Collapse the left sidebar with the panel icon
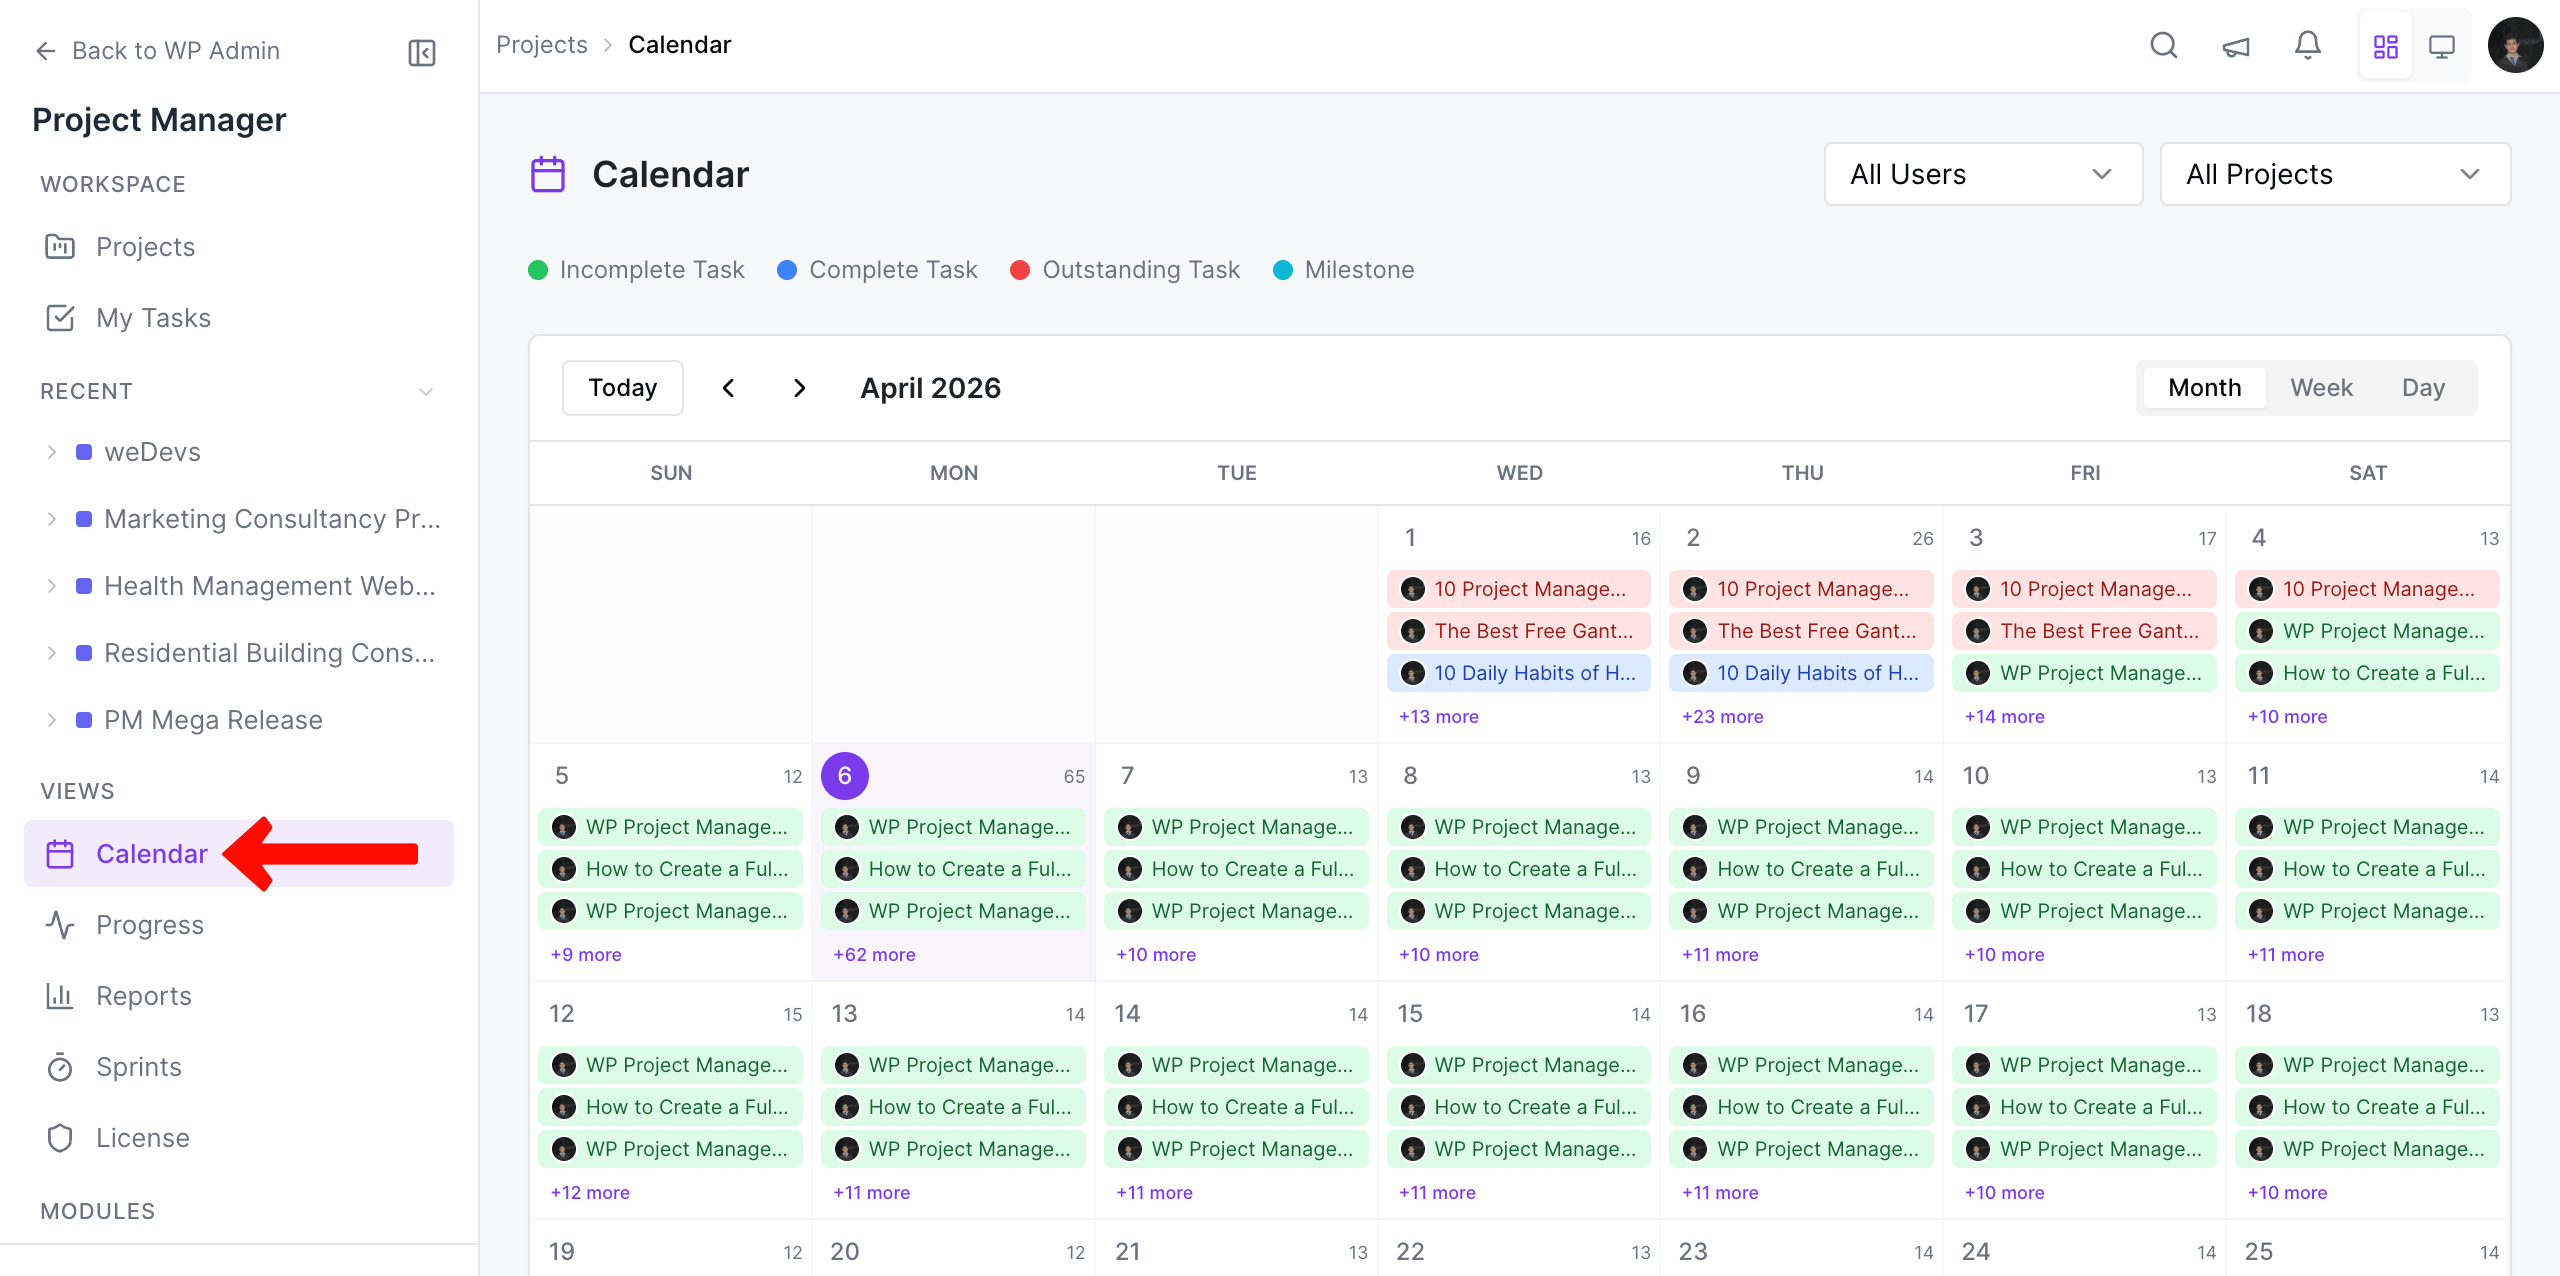Image resolution: width=2560 pixels, height=1276 pixels. click(421, 52)
